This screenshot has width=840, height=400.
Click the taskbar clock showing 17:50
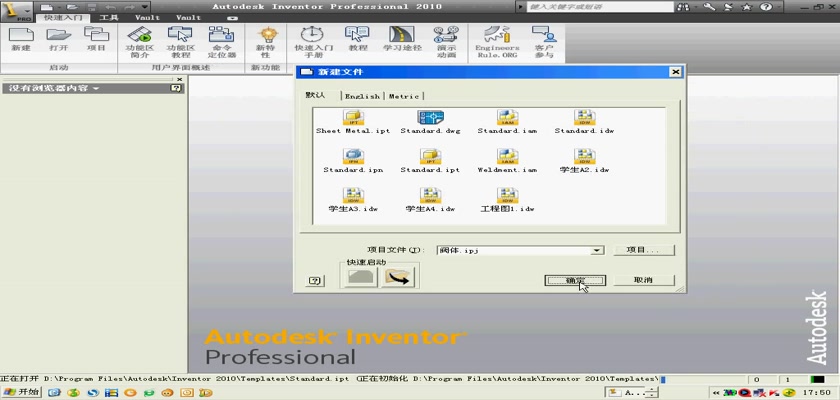[x=818, y=393]
